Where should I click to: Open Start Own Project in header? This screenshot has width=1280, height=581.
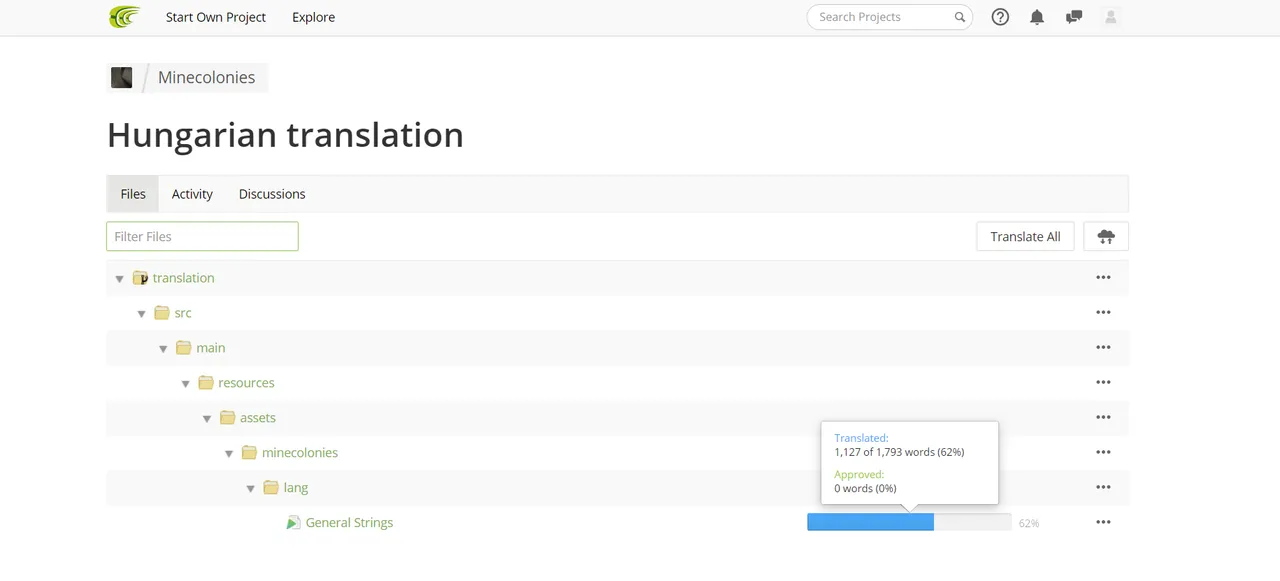[216, 17]
